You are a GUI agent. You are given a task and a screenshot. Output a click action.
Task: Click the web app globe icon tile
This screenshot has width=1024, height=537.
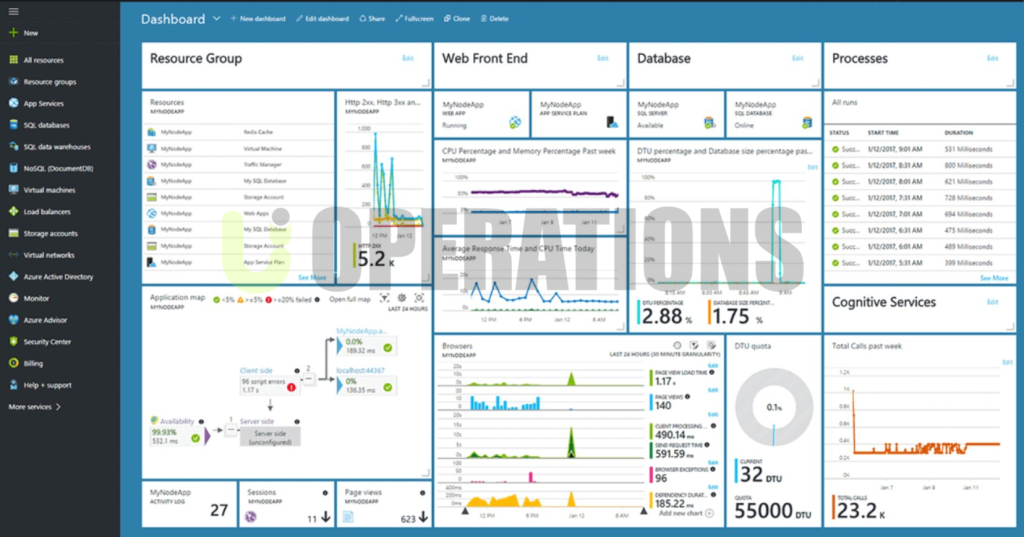[515, 122]
